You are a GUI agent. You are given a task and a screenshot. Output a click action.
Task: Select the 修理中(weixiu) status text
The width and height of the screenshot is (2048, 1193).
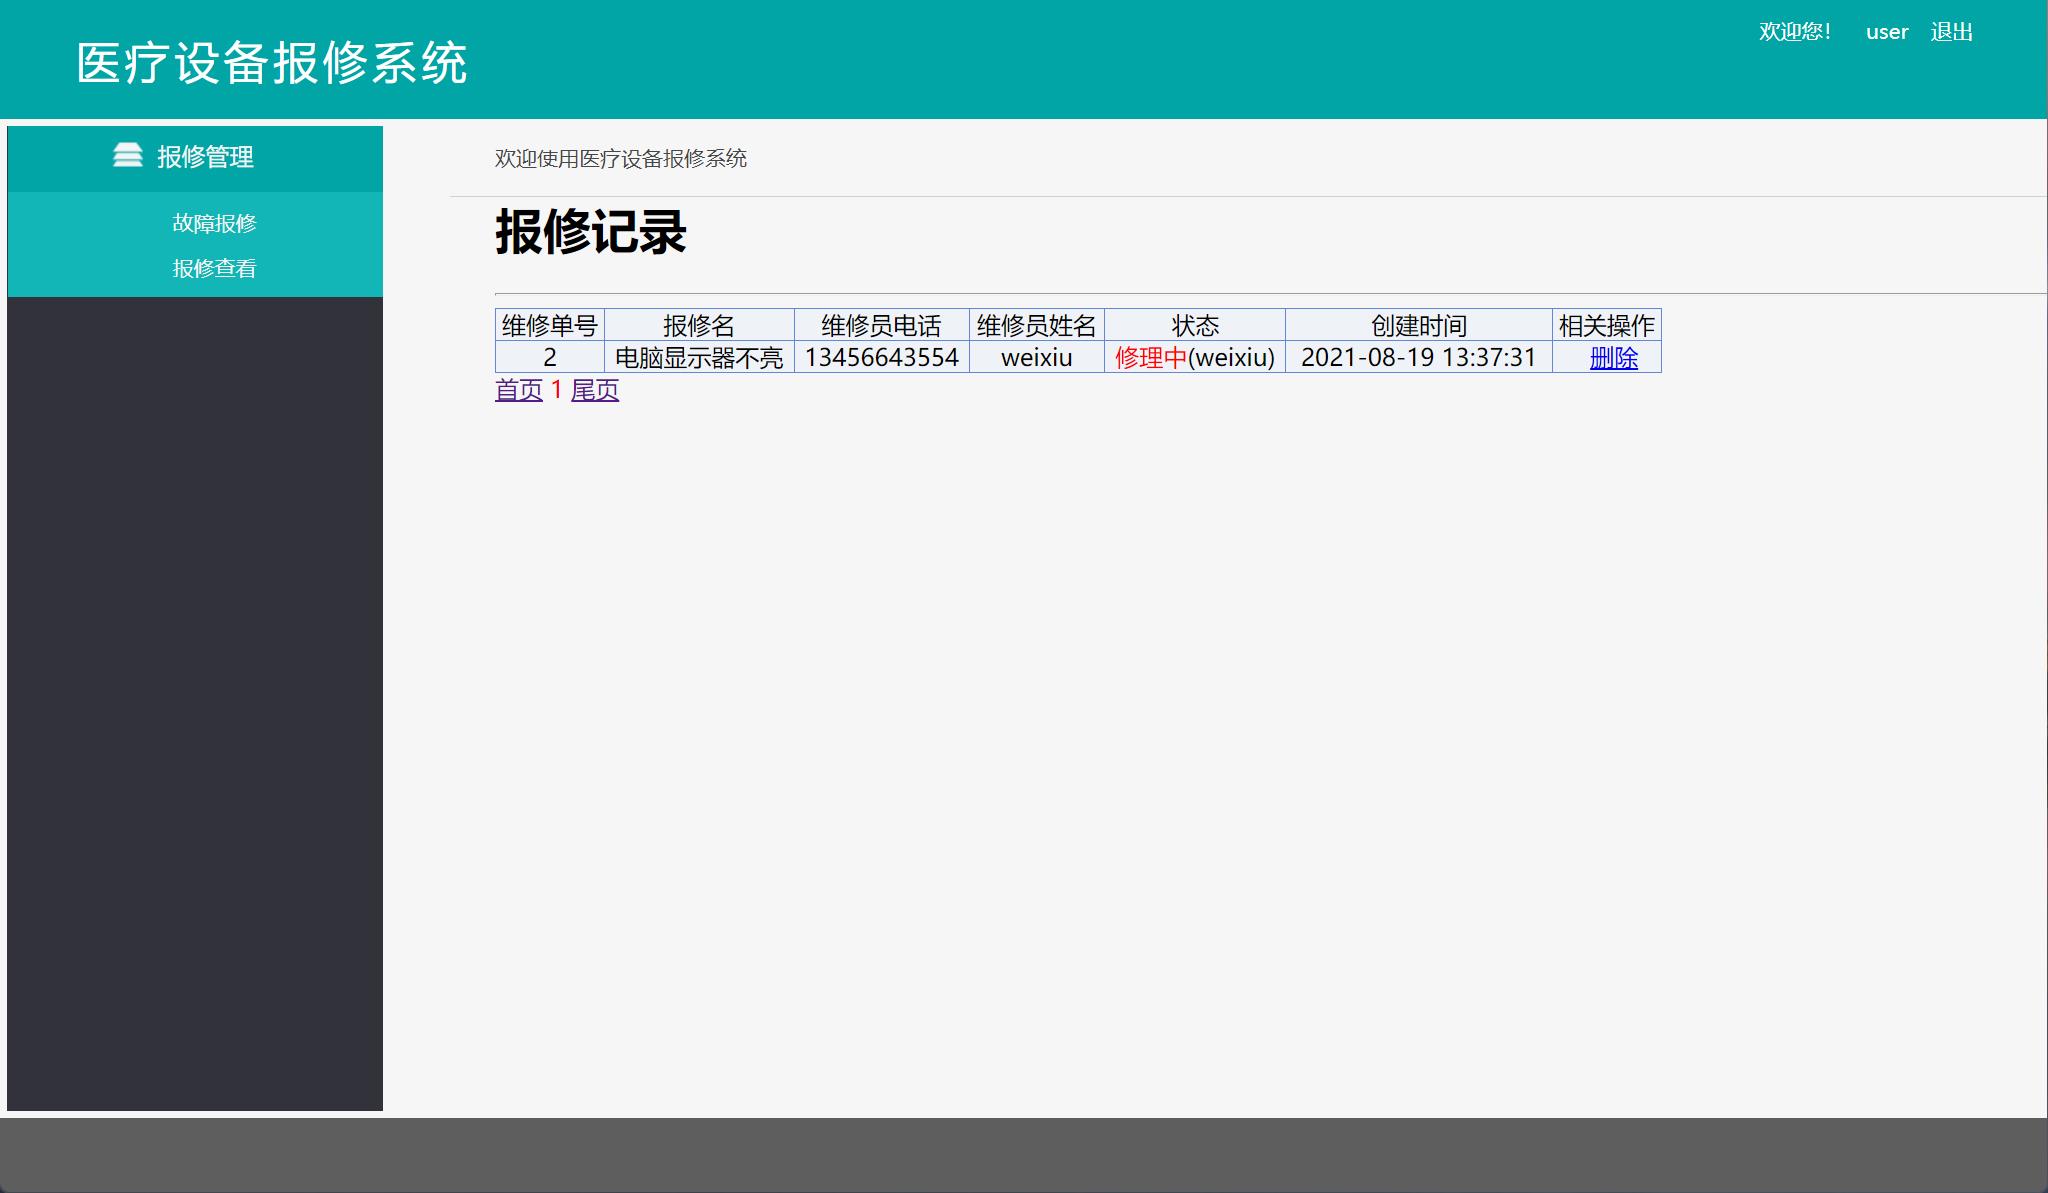click(1193, 356)
